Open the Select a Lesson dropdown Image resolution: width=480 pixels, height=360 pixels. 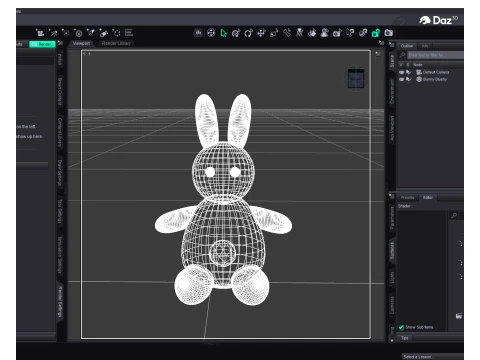(432, 357)
